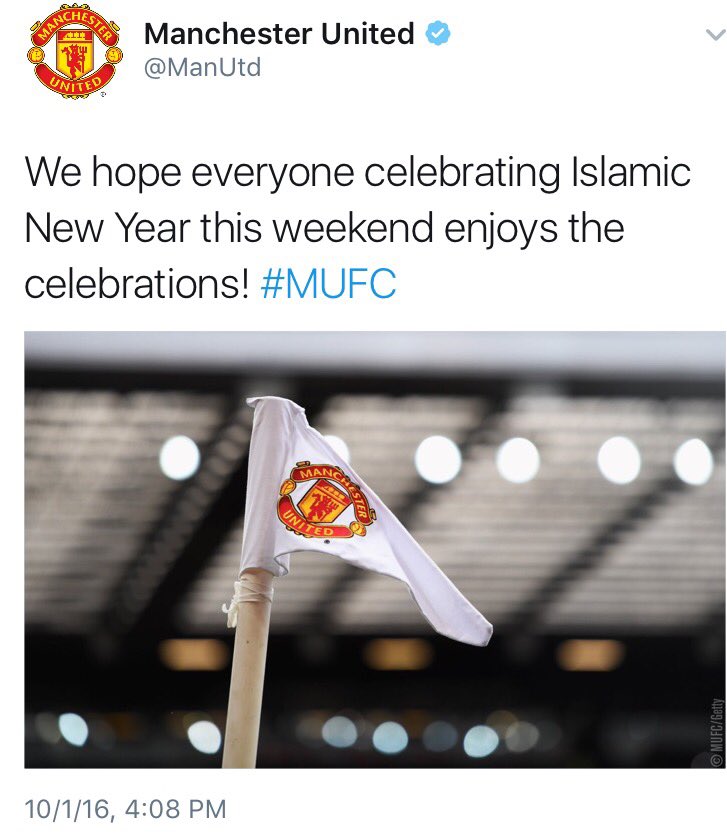Open the corner flag photo
This screenshot has height=835, width=727.
pos(374,550)
